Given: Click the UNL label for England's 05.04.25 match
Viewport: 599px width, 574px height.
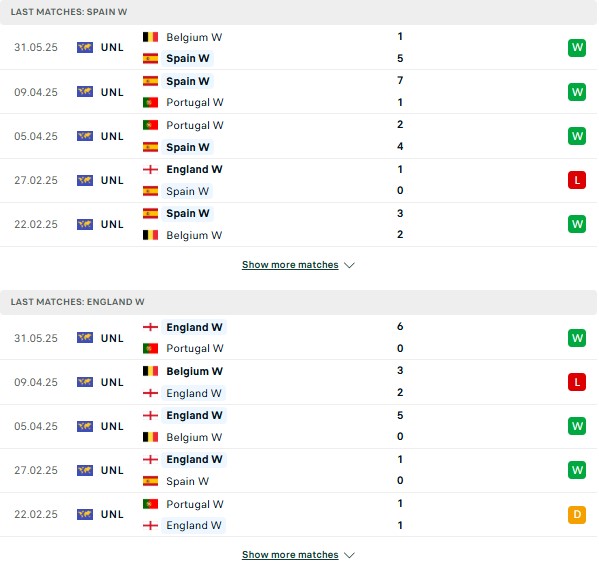Looking at the screenshot, I should coord(112,426).
